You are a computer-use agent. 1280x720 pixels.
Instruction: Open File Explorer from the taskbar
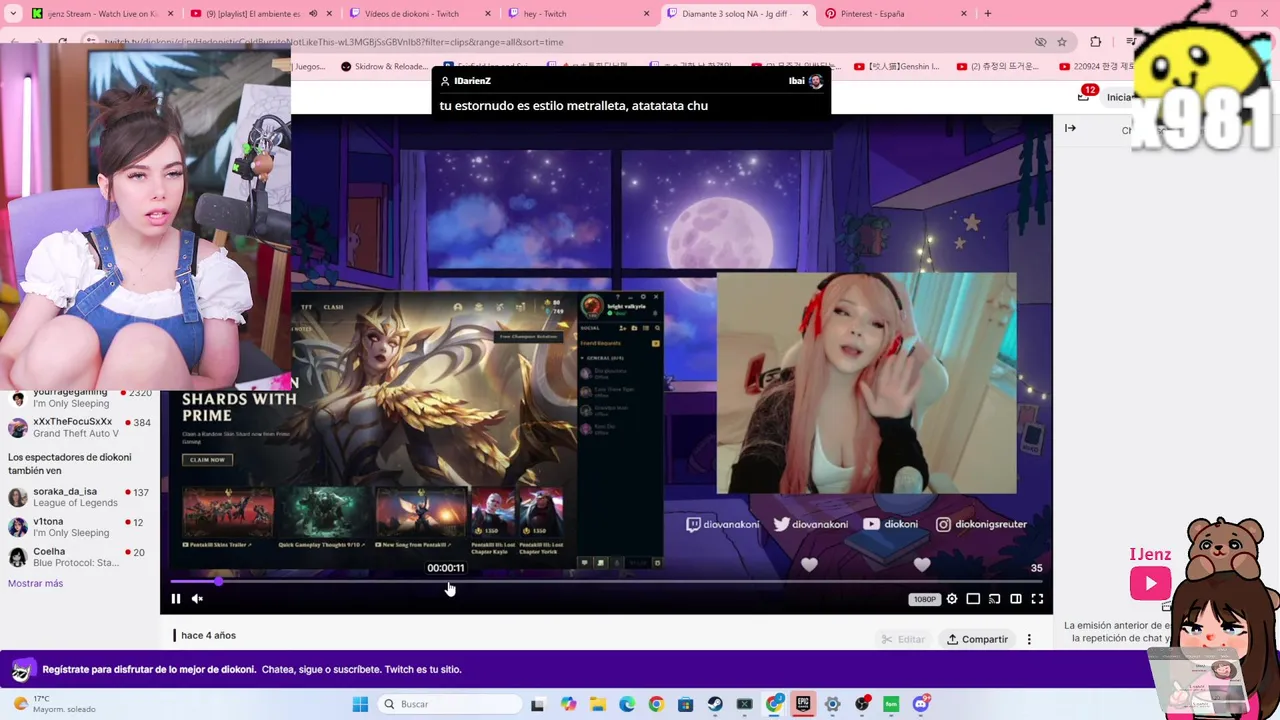click(597, 704)
